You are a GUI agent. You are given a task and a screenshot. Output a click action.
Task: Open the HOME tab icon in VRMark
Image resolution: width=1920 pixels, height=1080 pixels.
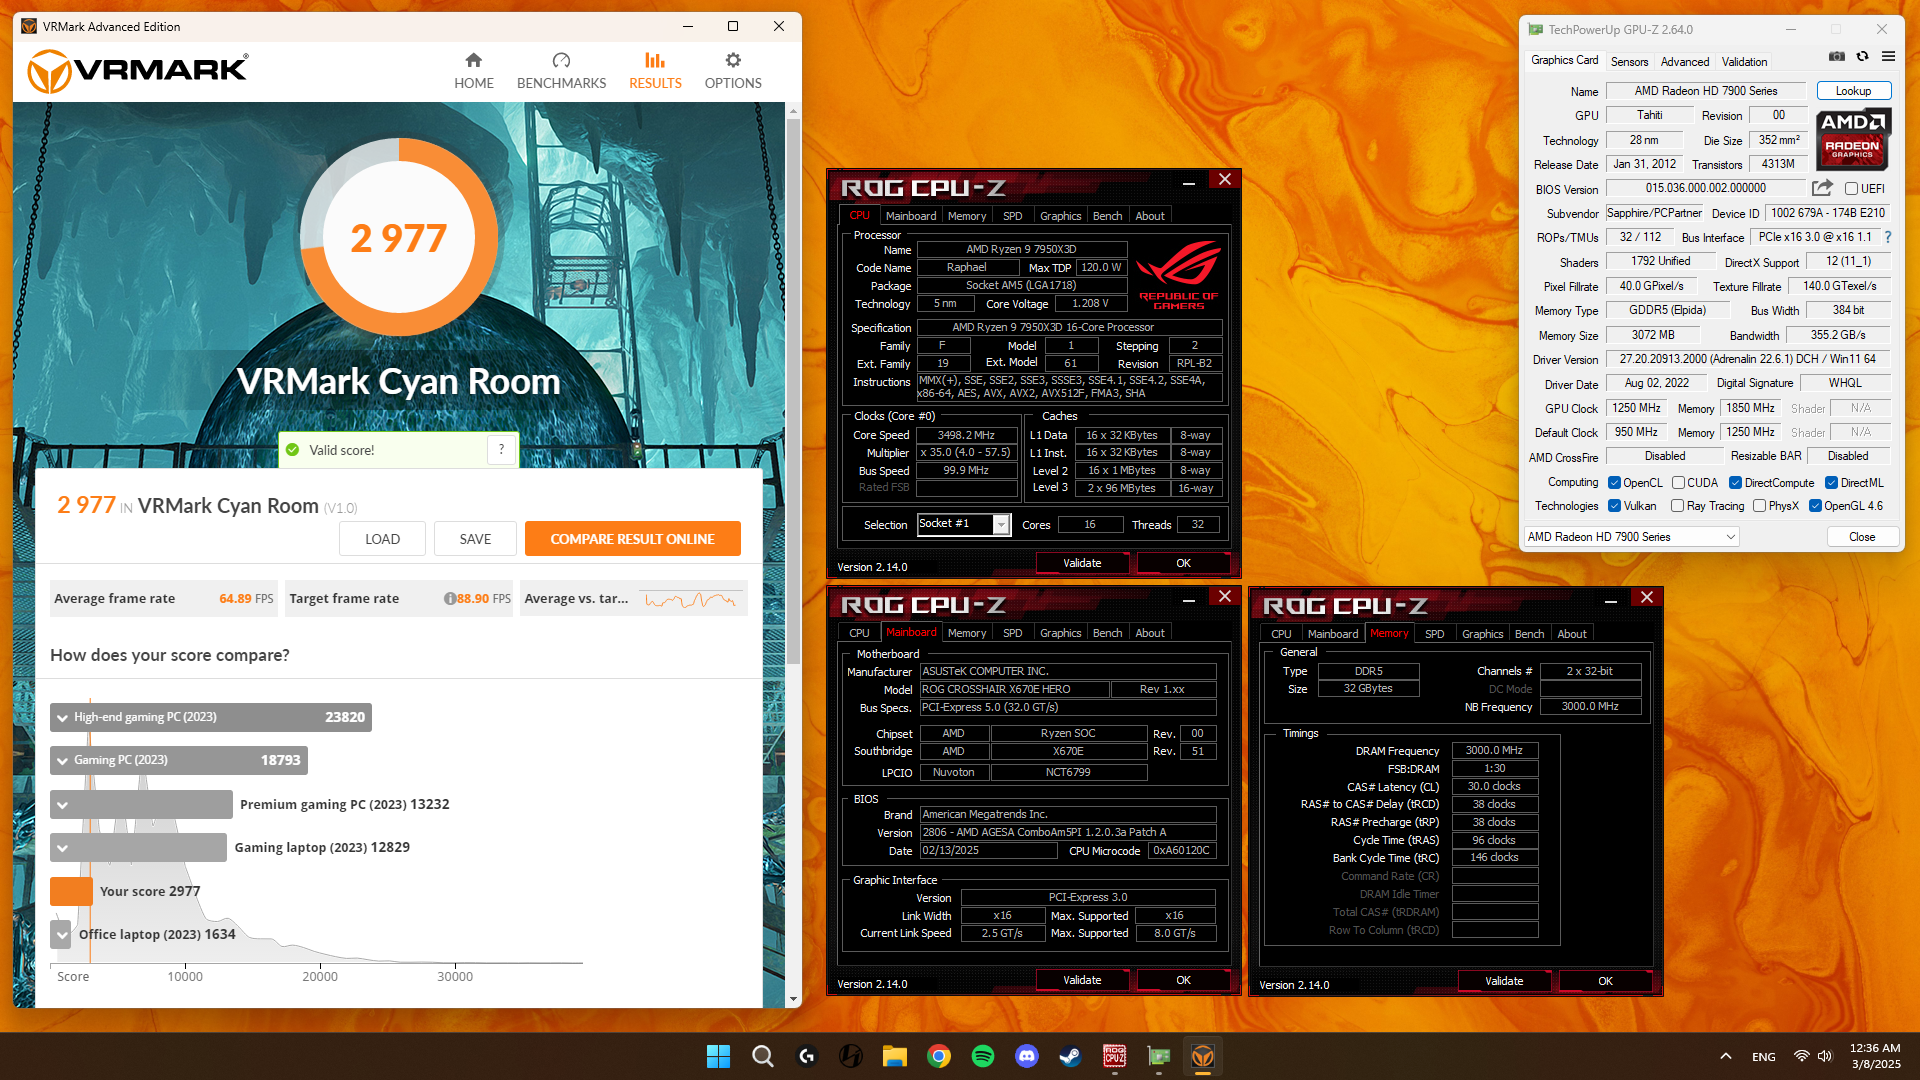tap(474, 60)
